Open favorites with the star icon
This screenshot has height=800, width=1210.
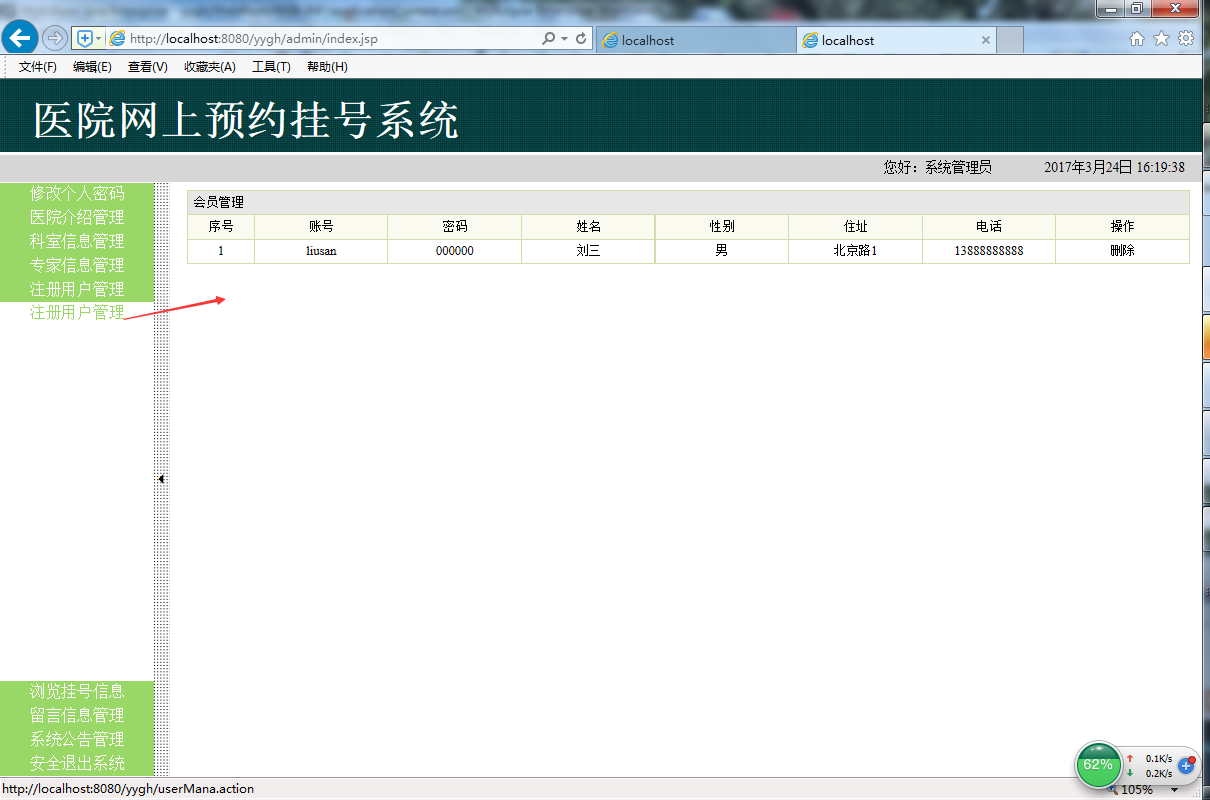[1161, 39]
